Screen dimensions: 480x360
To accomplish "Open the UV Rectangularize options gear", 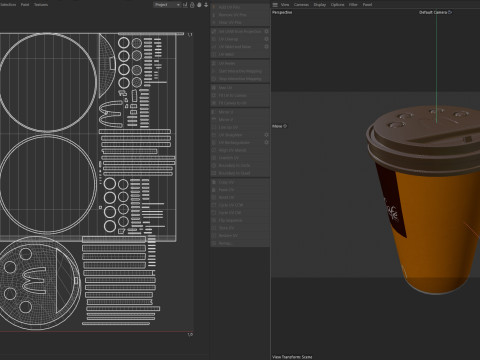I will point(266,142).
